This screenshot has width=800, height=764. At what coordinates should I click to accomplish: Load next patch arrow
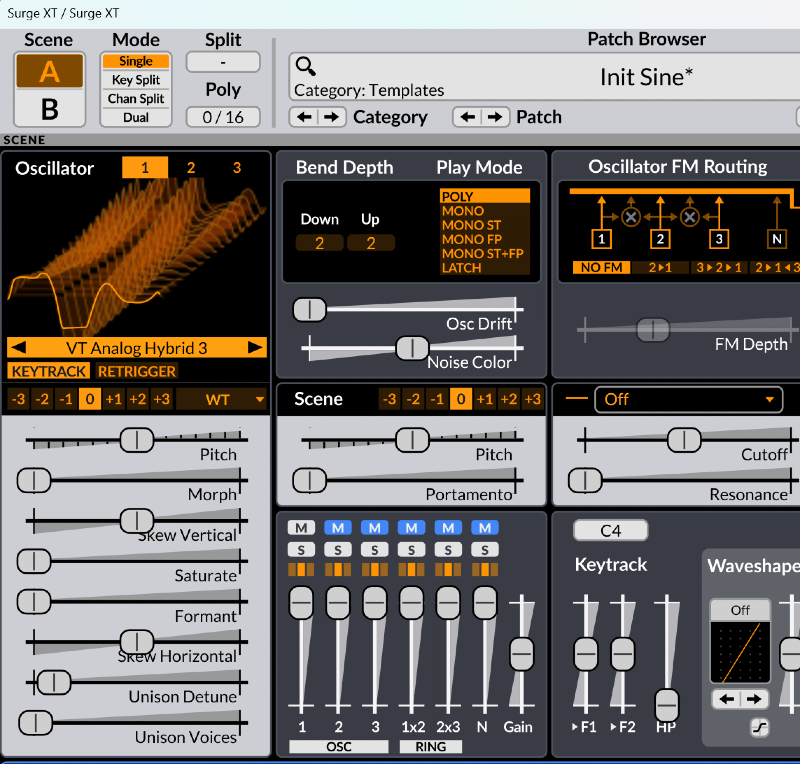tap(495, 117)
